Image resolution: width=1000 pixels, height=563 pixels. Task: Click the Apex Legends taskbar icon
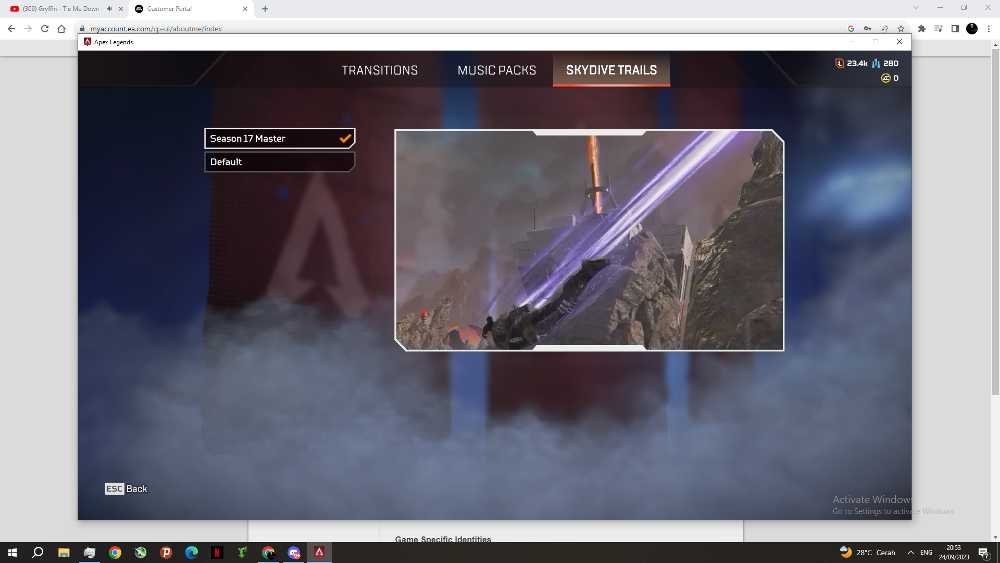click(x=319, y=552)
